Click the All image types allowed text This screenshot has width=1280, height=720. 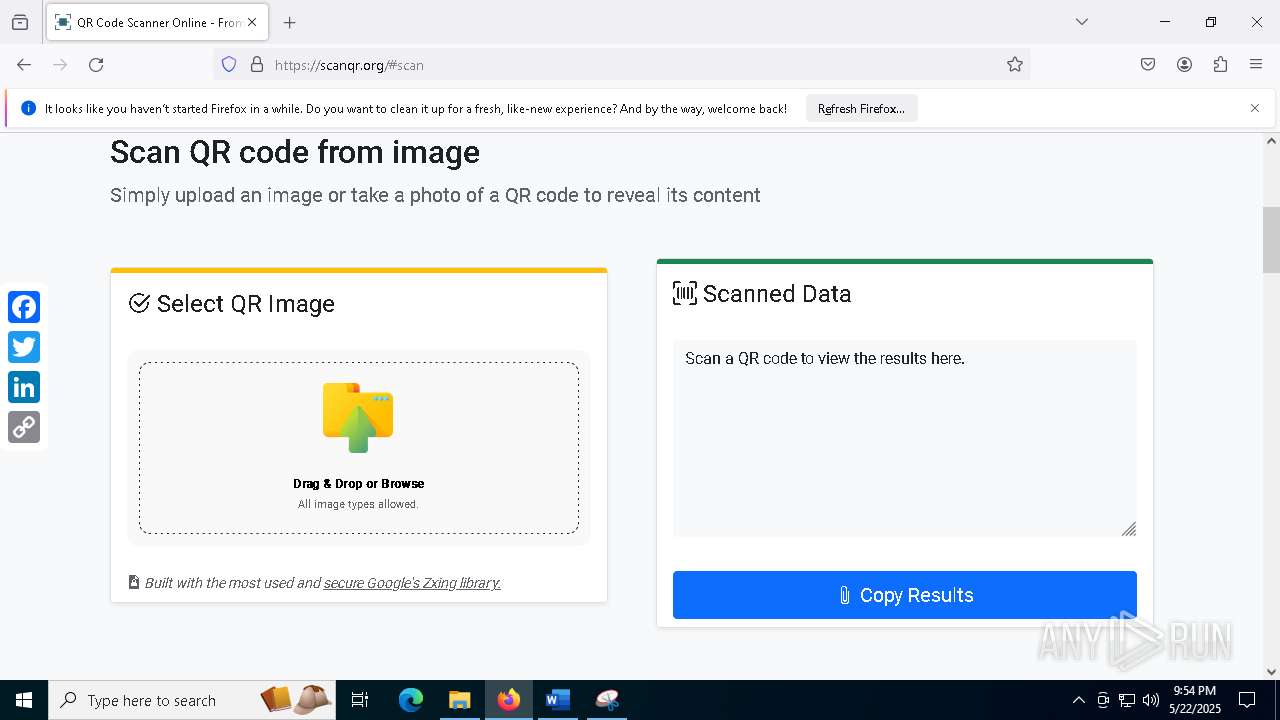[358, 504]
